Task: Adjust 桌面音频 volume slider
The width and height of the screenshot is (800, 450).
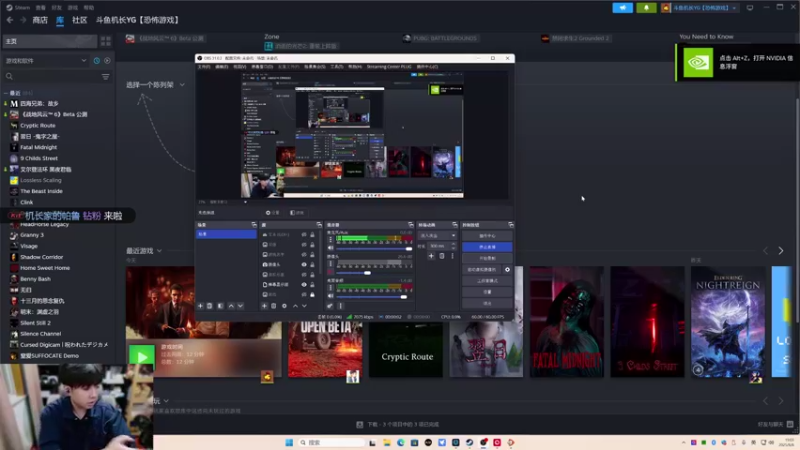Action: pyautogui.click(x=374, y=296)
